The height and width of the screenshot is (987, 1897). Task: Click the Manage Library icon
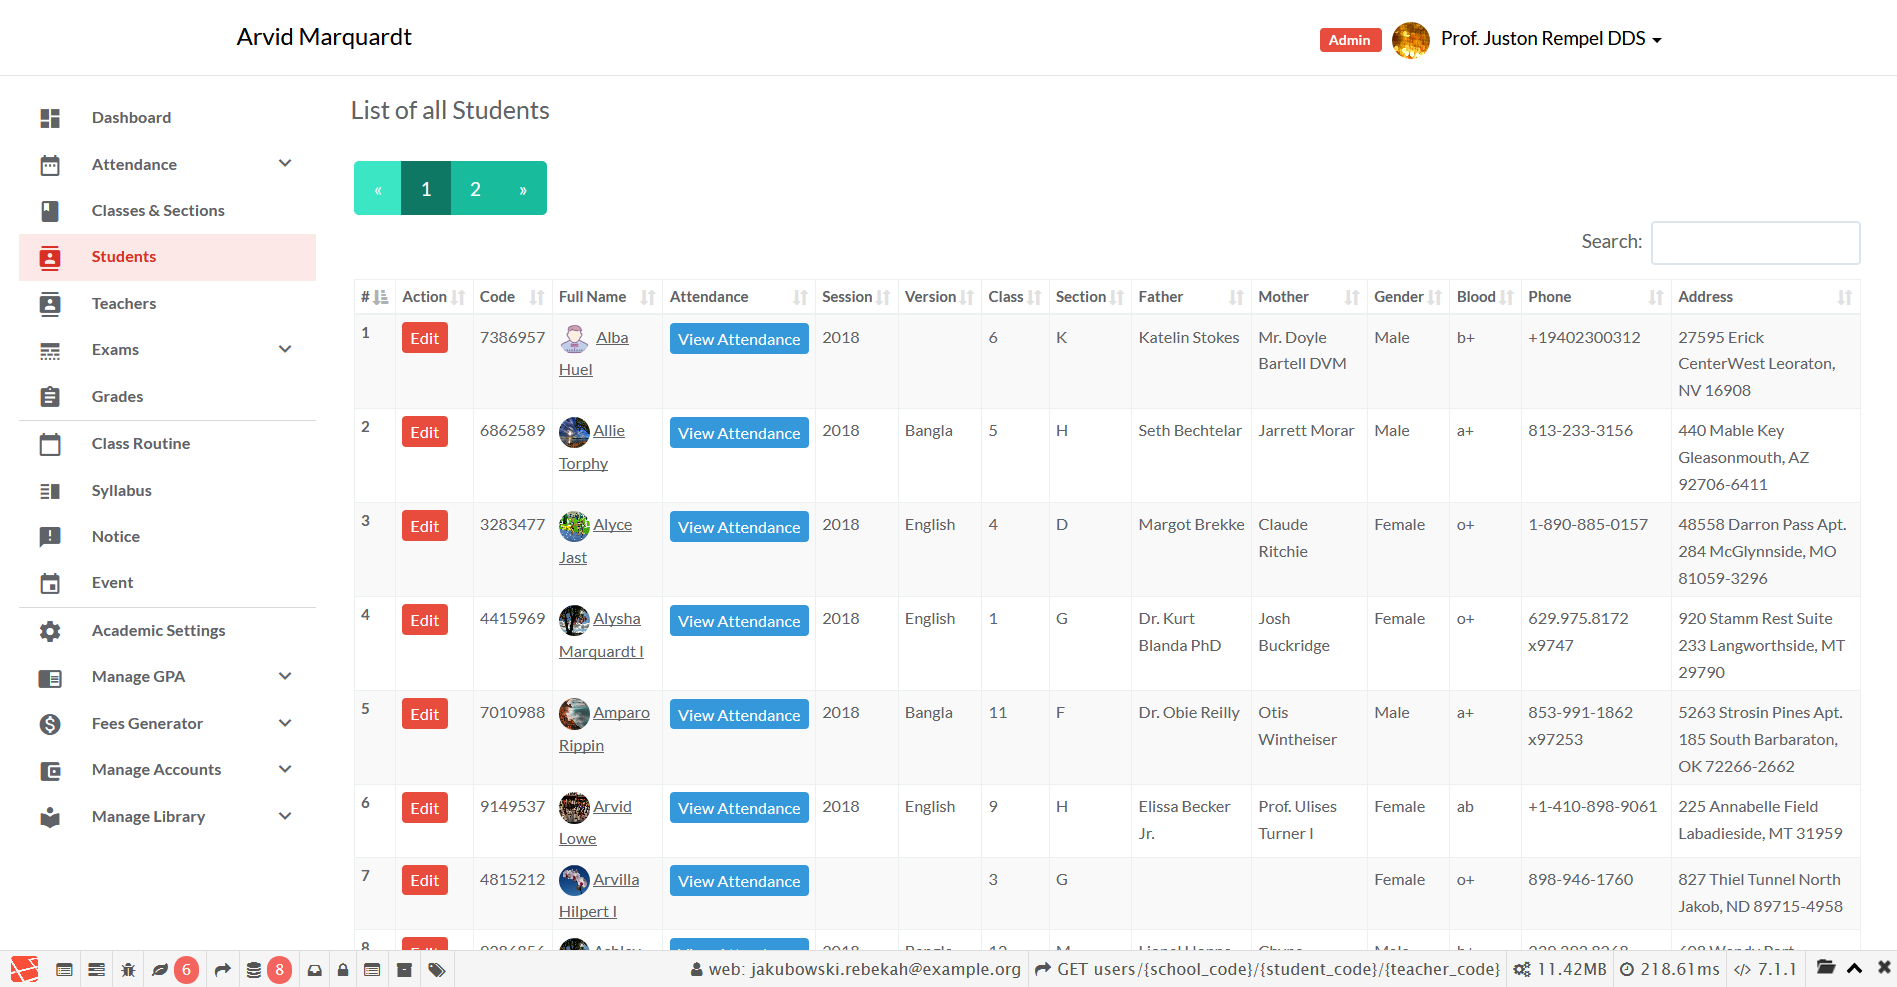point(50,817)
